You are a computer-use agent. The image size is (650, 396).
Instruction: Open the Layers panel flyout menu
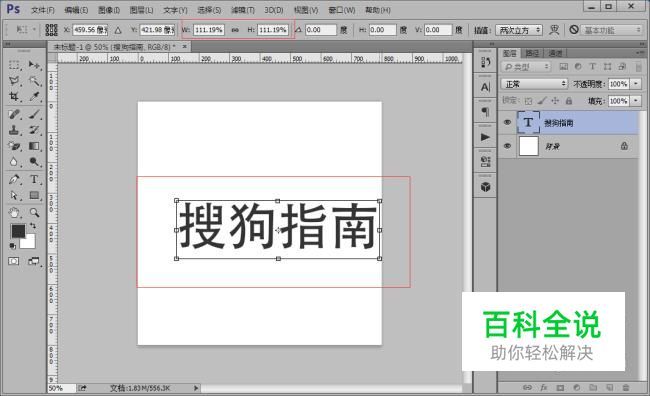coord(639,53)
